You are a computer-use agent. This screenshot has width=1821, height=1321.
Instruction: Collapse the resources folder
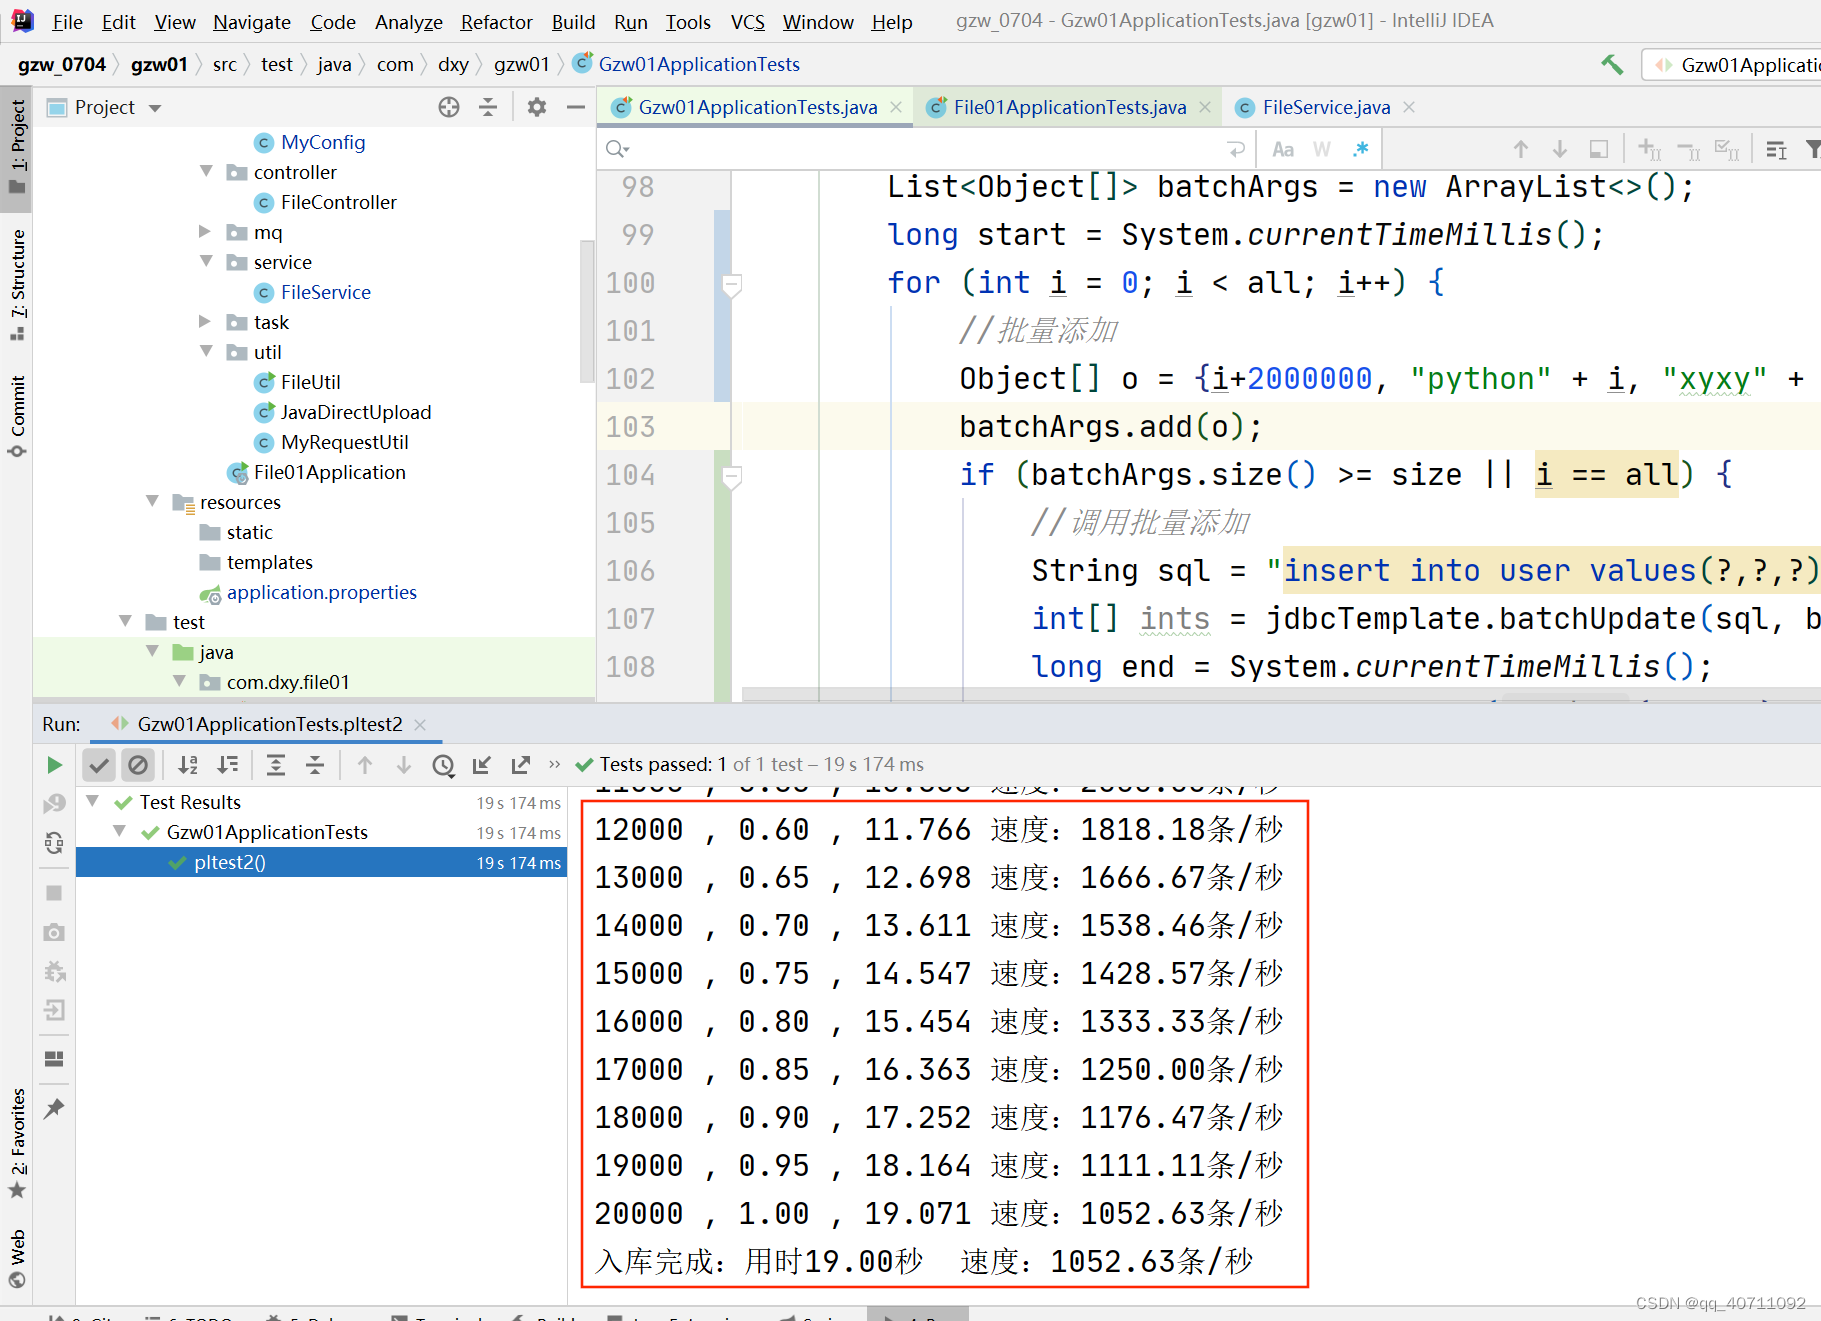click(152, 502)
